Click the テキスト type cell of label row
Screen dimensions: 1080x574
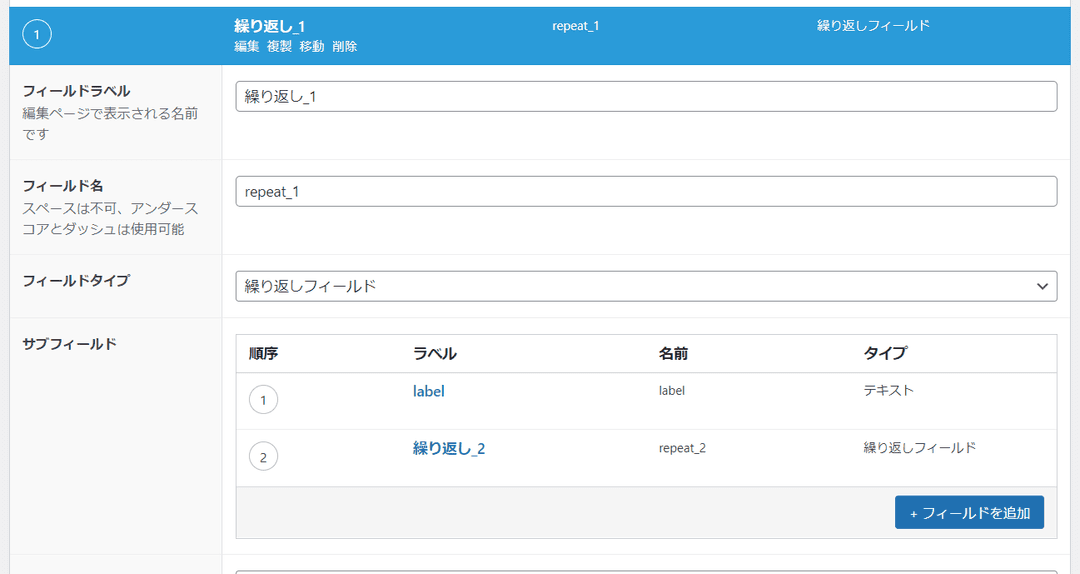pyautogui.click(x=888, y=391)
